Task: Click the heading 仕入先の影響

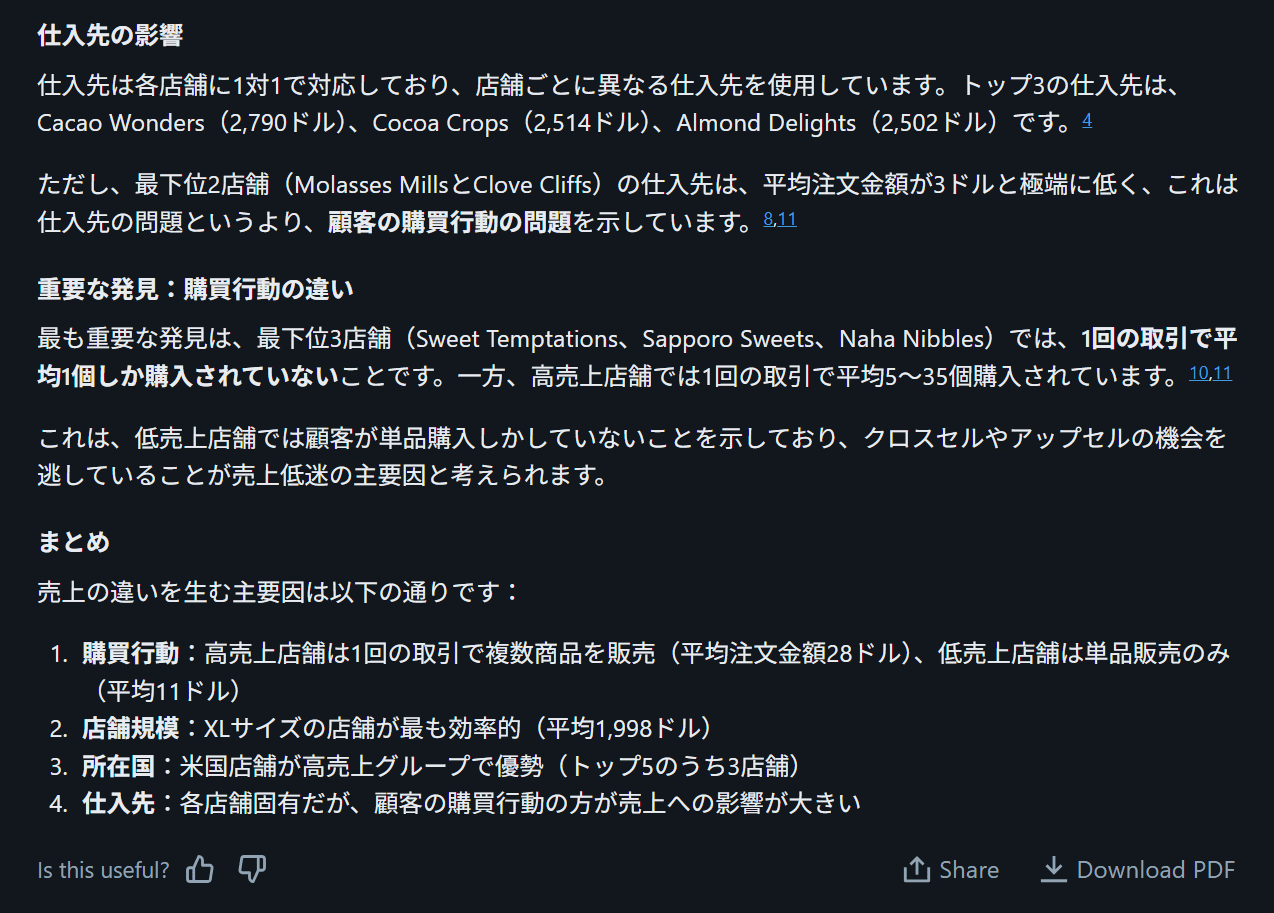Action: tap(110, 36)
